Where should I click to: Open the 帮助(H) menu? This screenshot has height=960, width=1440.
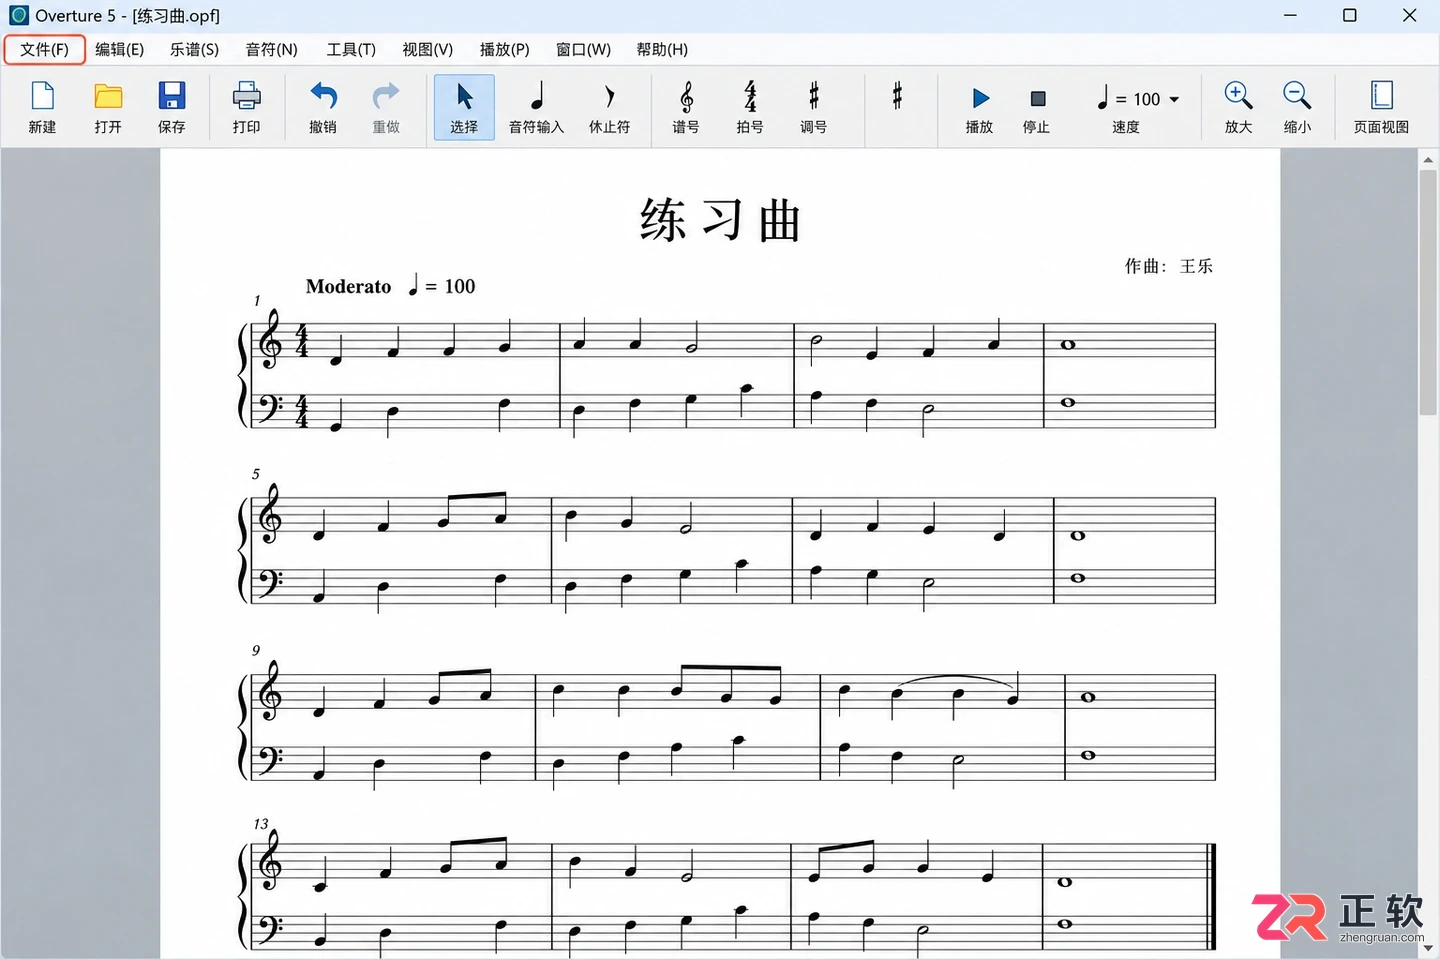pyautogui.click(x=662, y=49)
